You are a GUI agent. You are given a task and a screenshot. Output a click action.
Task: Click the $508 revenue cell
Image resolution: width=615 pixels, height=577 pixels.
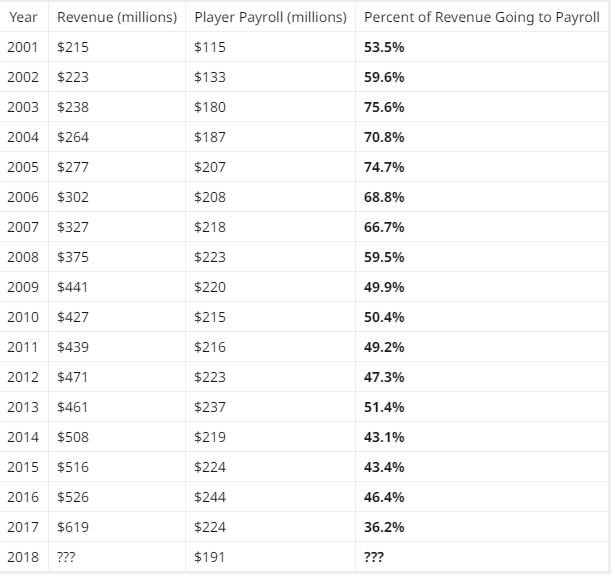pos(73,437)
